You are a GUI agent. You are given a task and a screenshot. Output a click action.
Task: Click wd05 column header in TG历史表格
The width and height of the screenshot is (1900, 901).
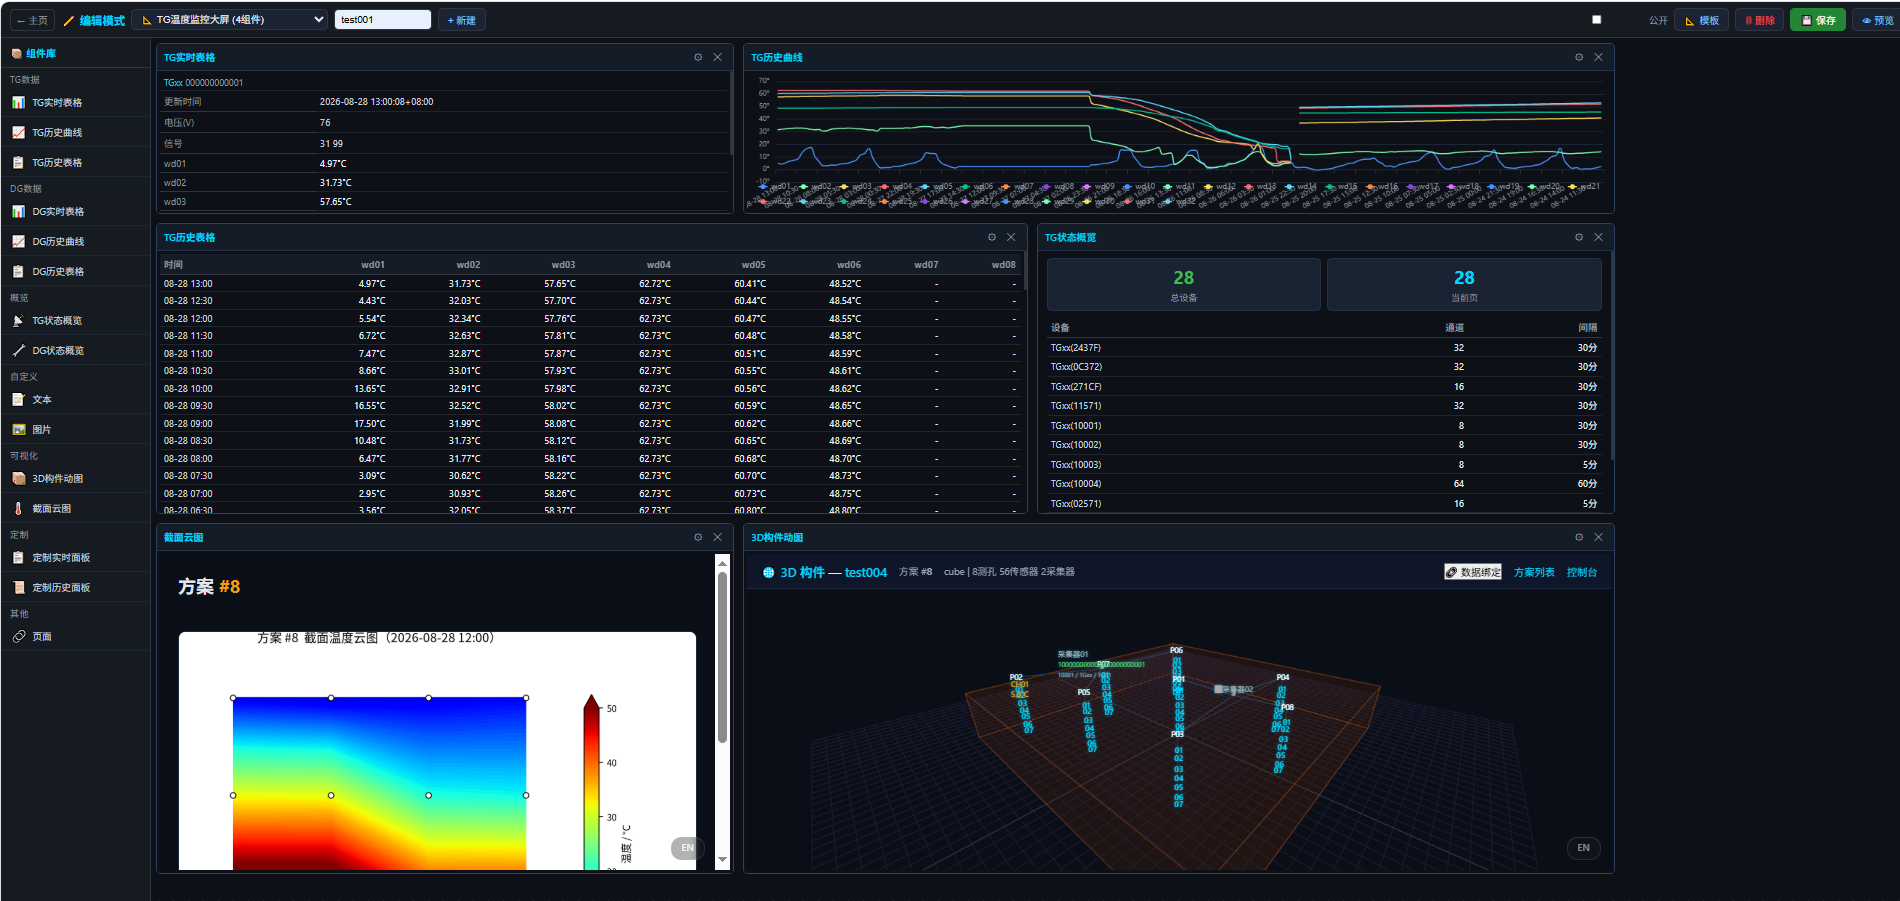(x=753, y=265)
